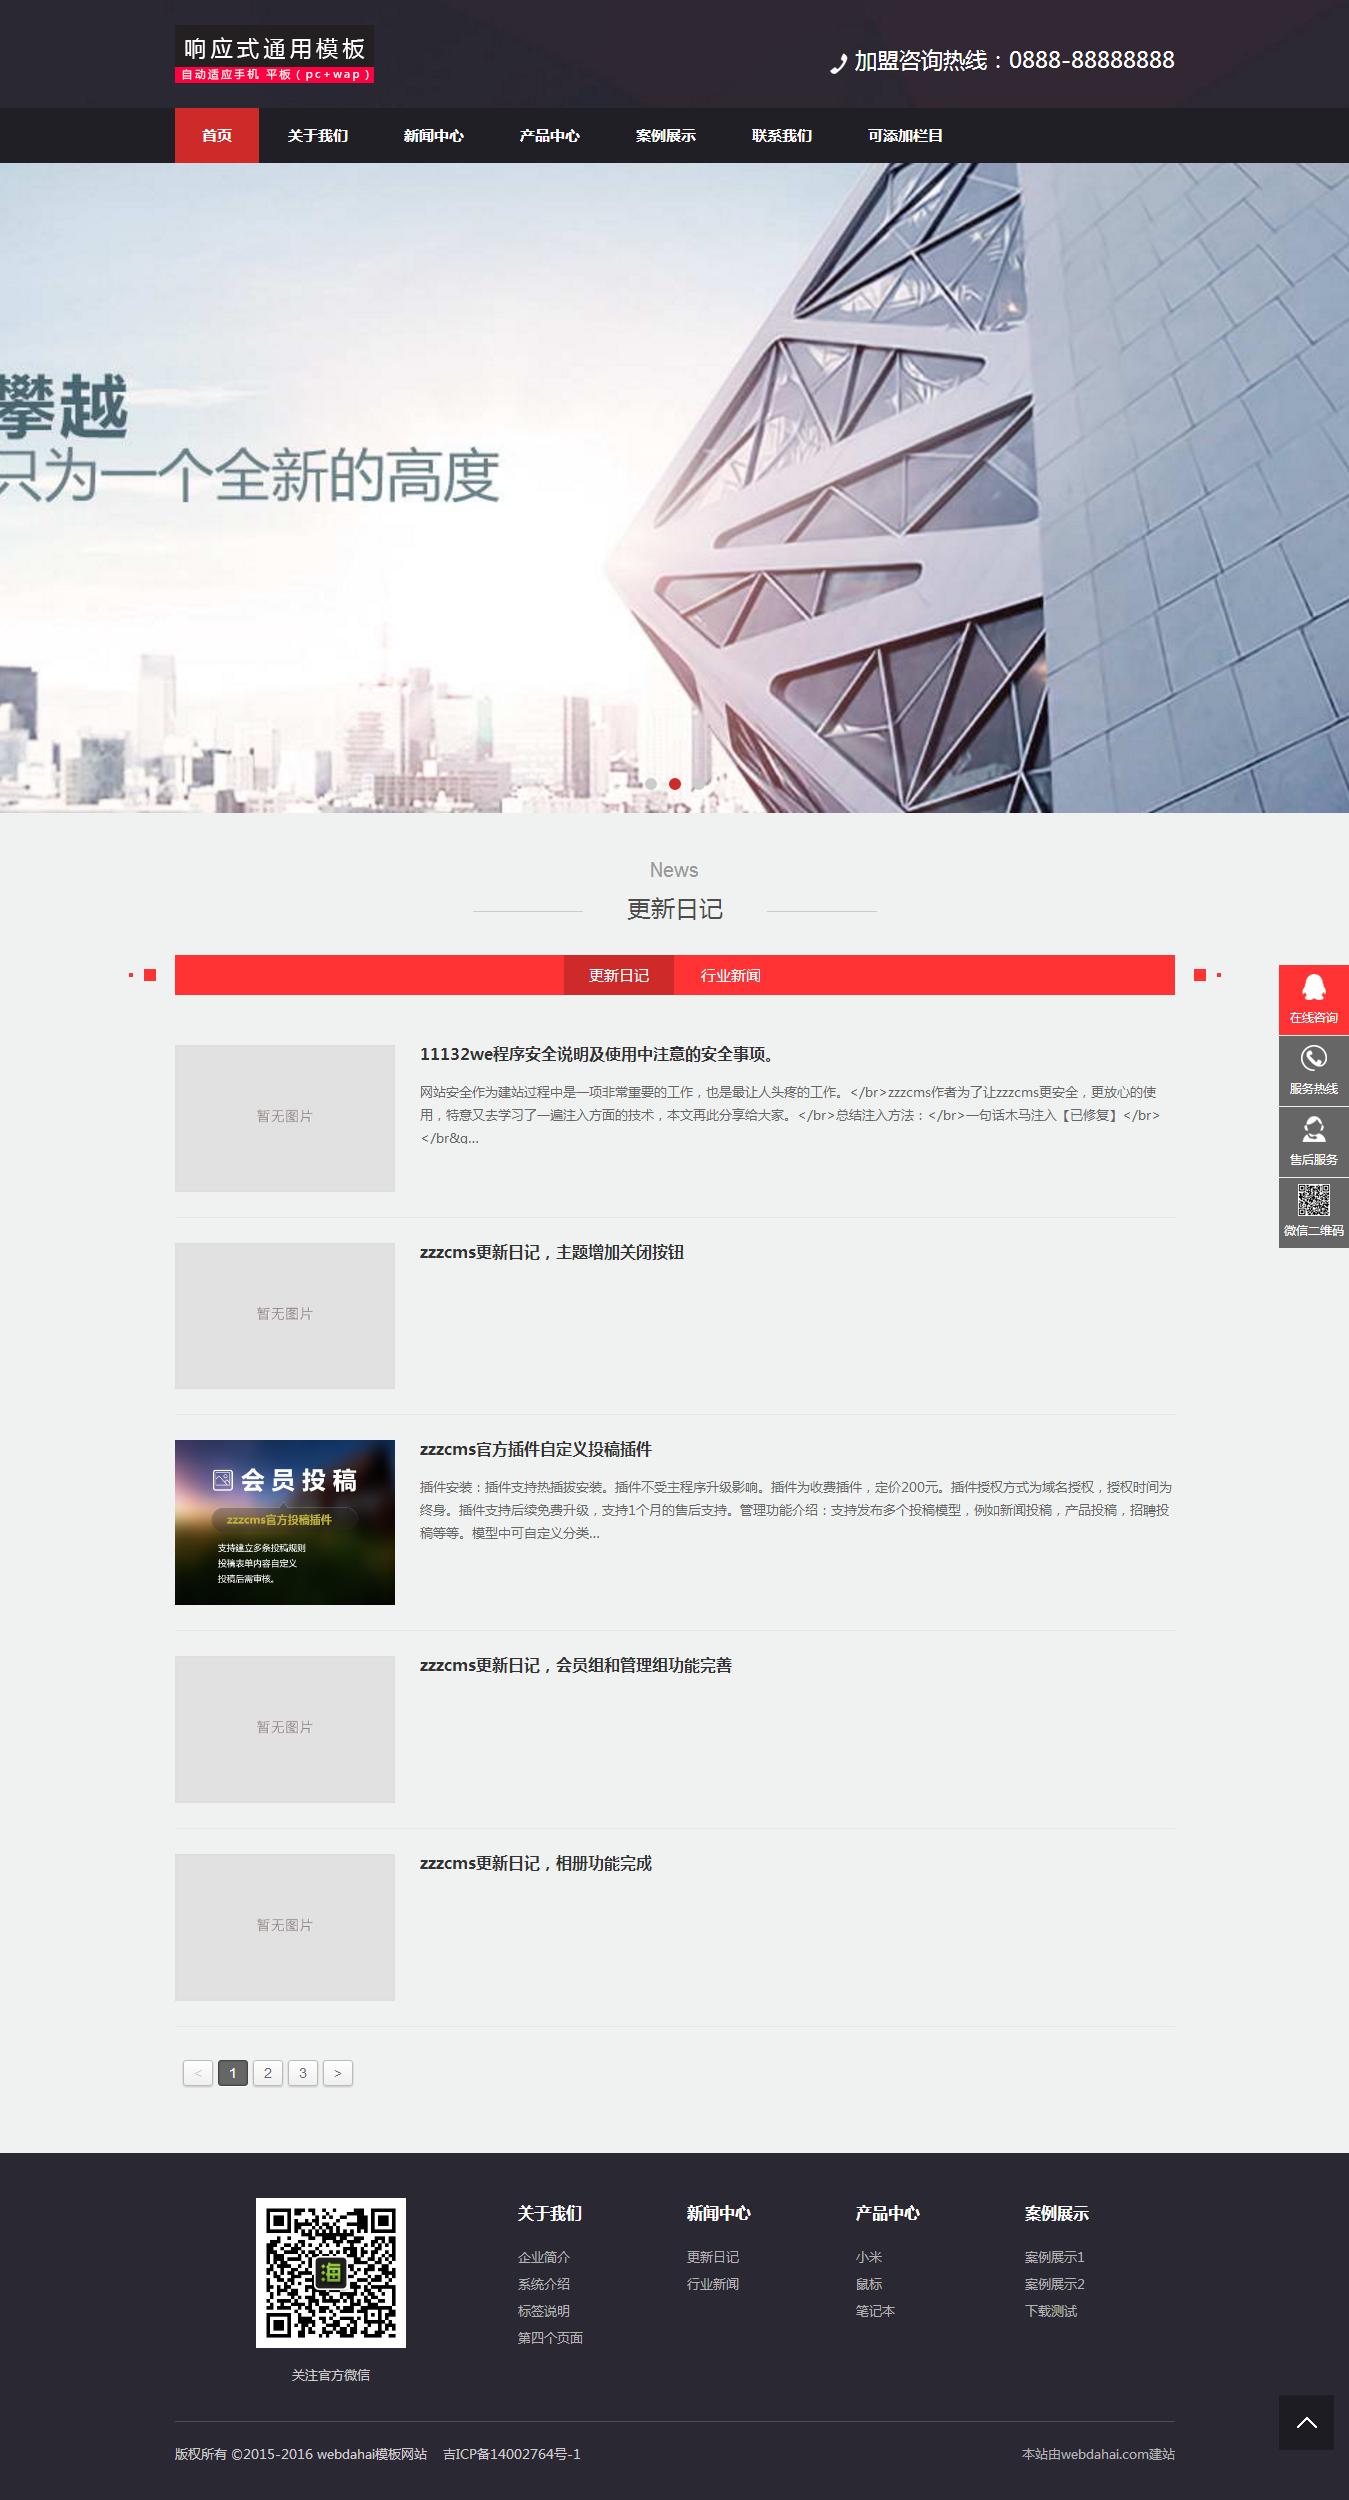Click footer heading 新闻中心
The image size is (1349, 2500).
pyautogui.click(x=719, y=2213)
